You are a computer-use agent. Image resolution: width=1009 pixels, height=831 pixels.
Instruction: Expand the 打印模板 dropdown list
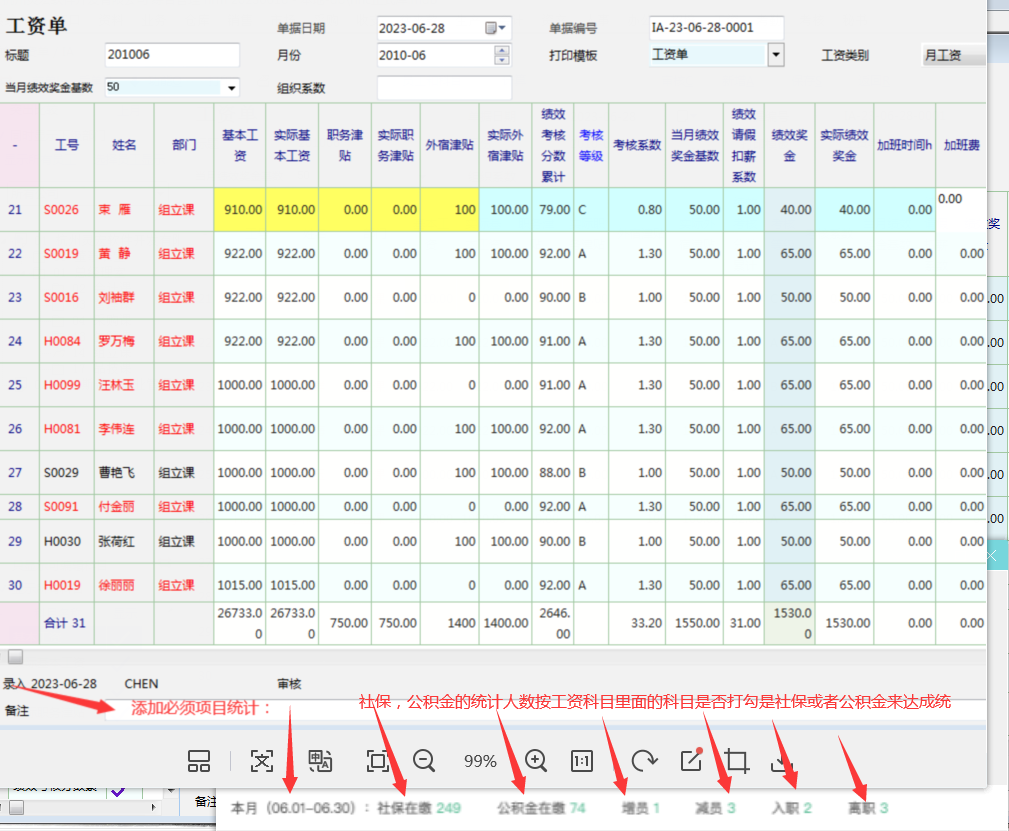pos(776,55)
